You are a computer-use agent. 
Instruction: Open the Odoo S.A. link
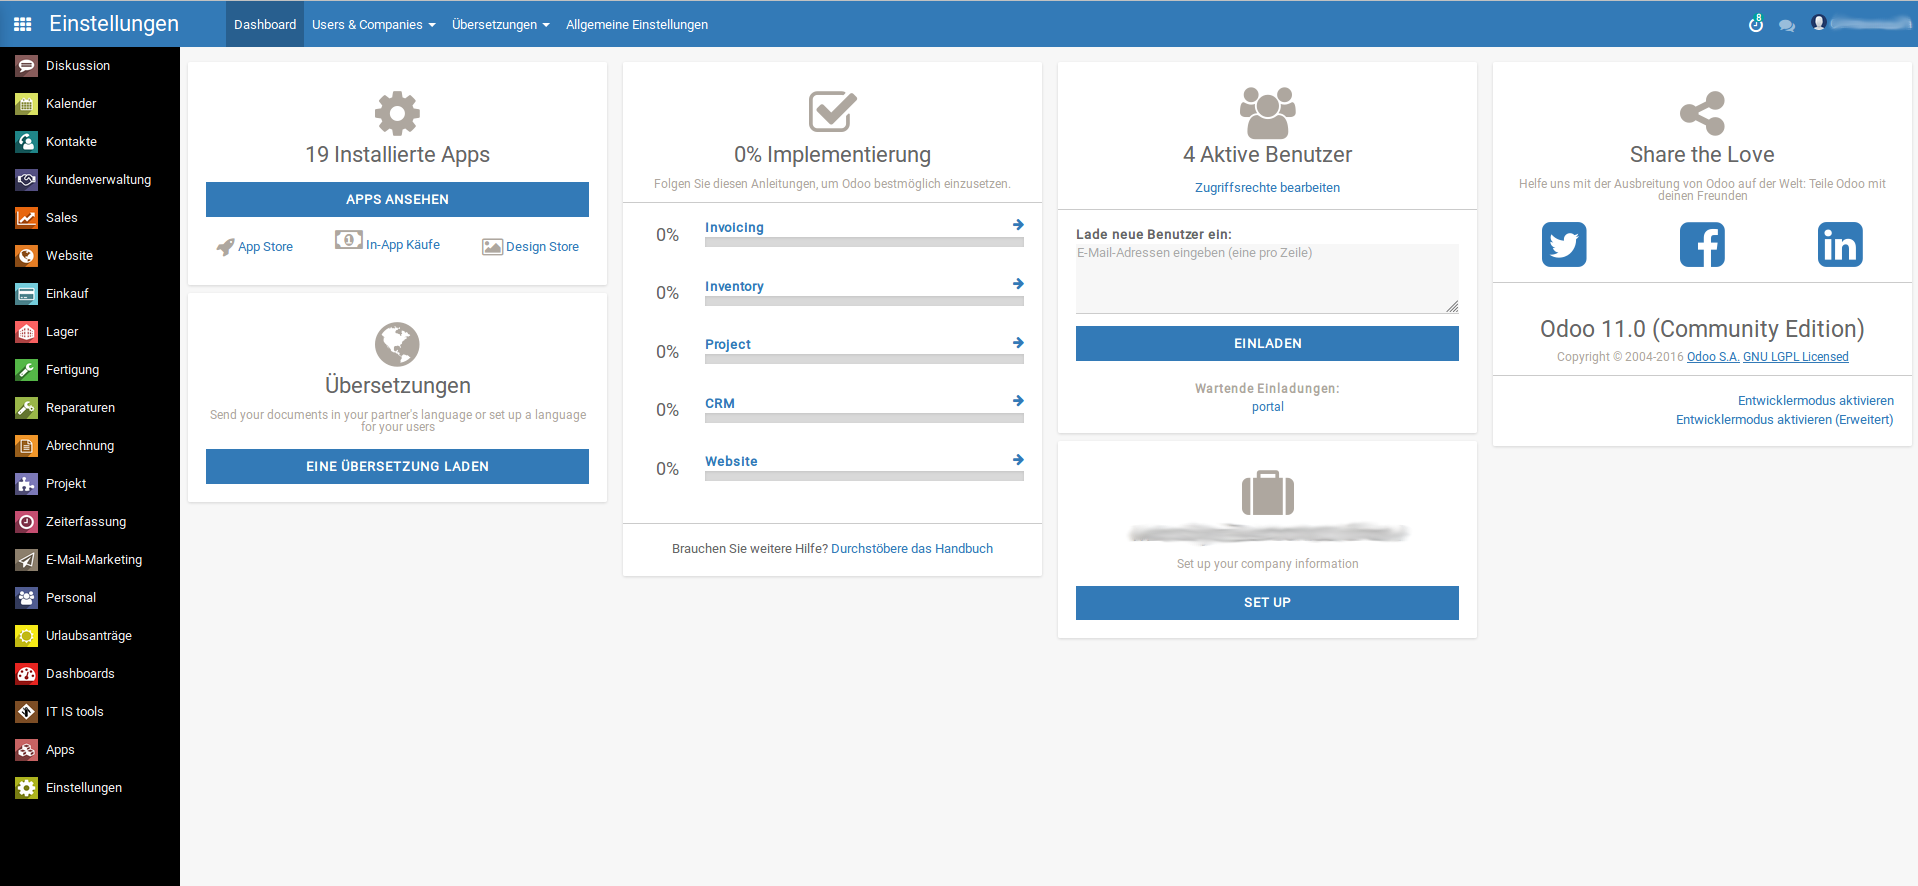1713,357
